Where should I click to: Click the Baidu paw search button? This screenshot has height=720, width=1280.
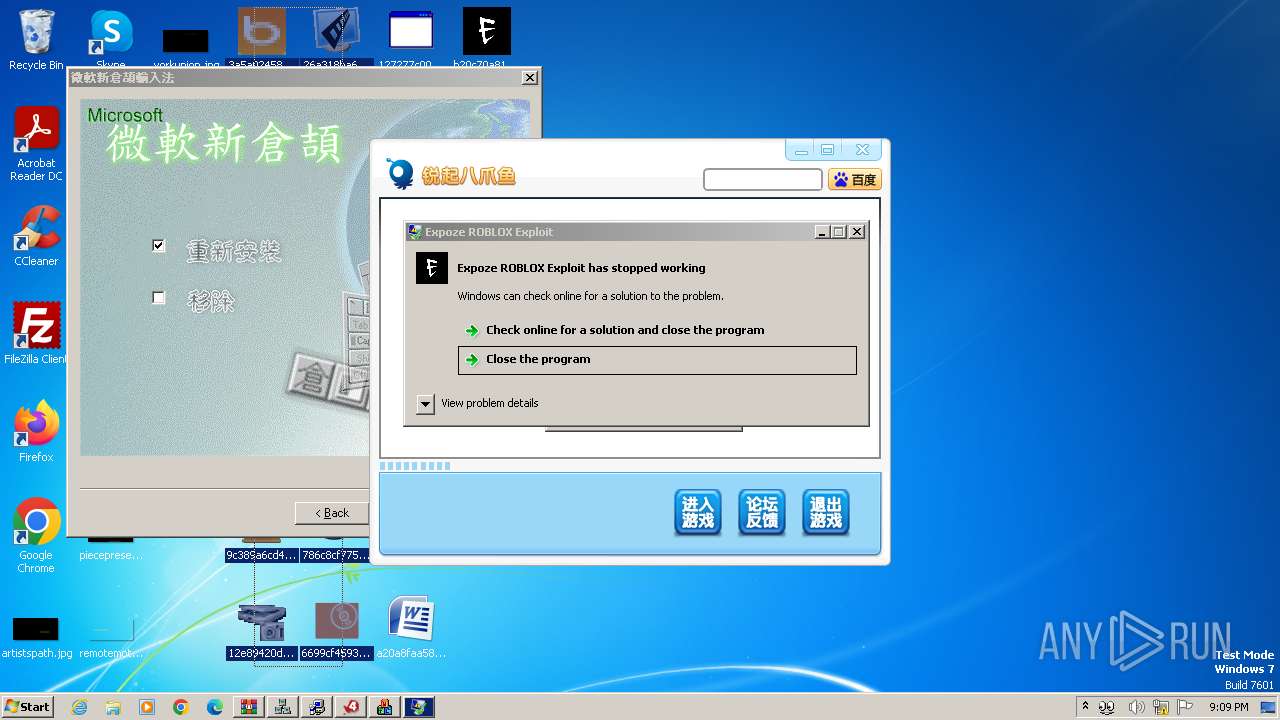(854, 180)
